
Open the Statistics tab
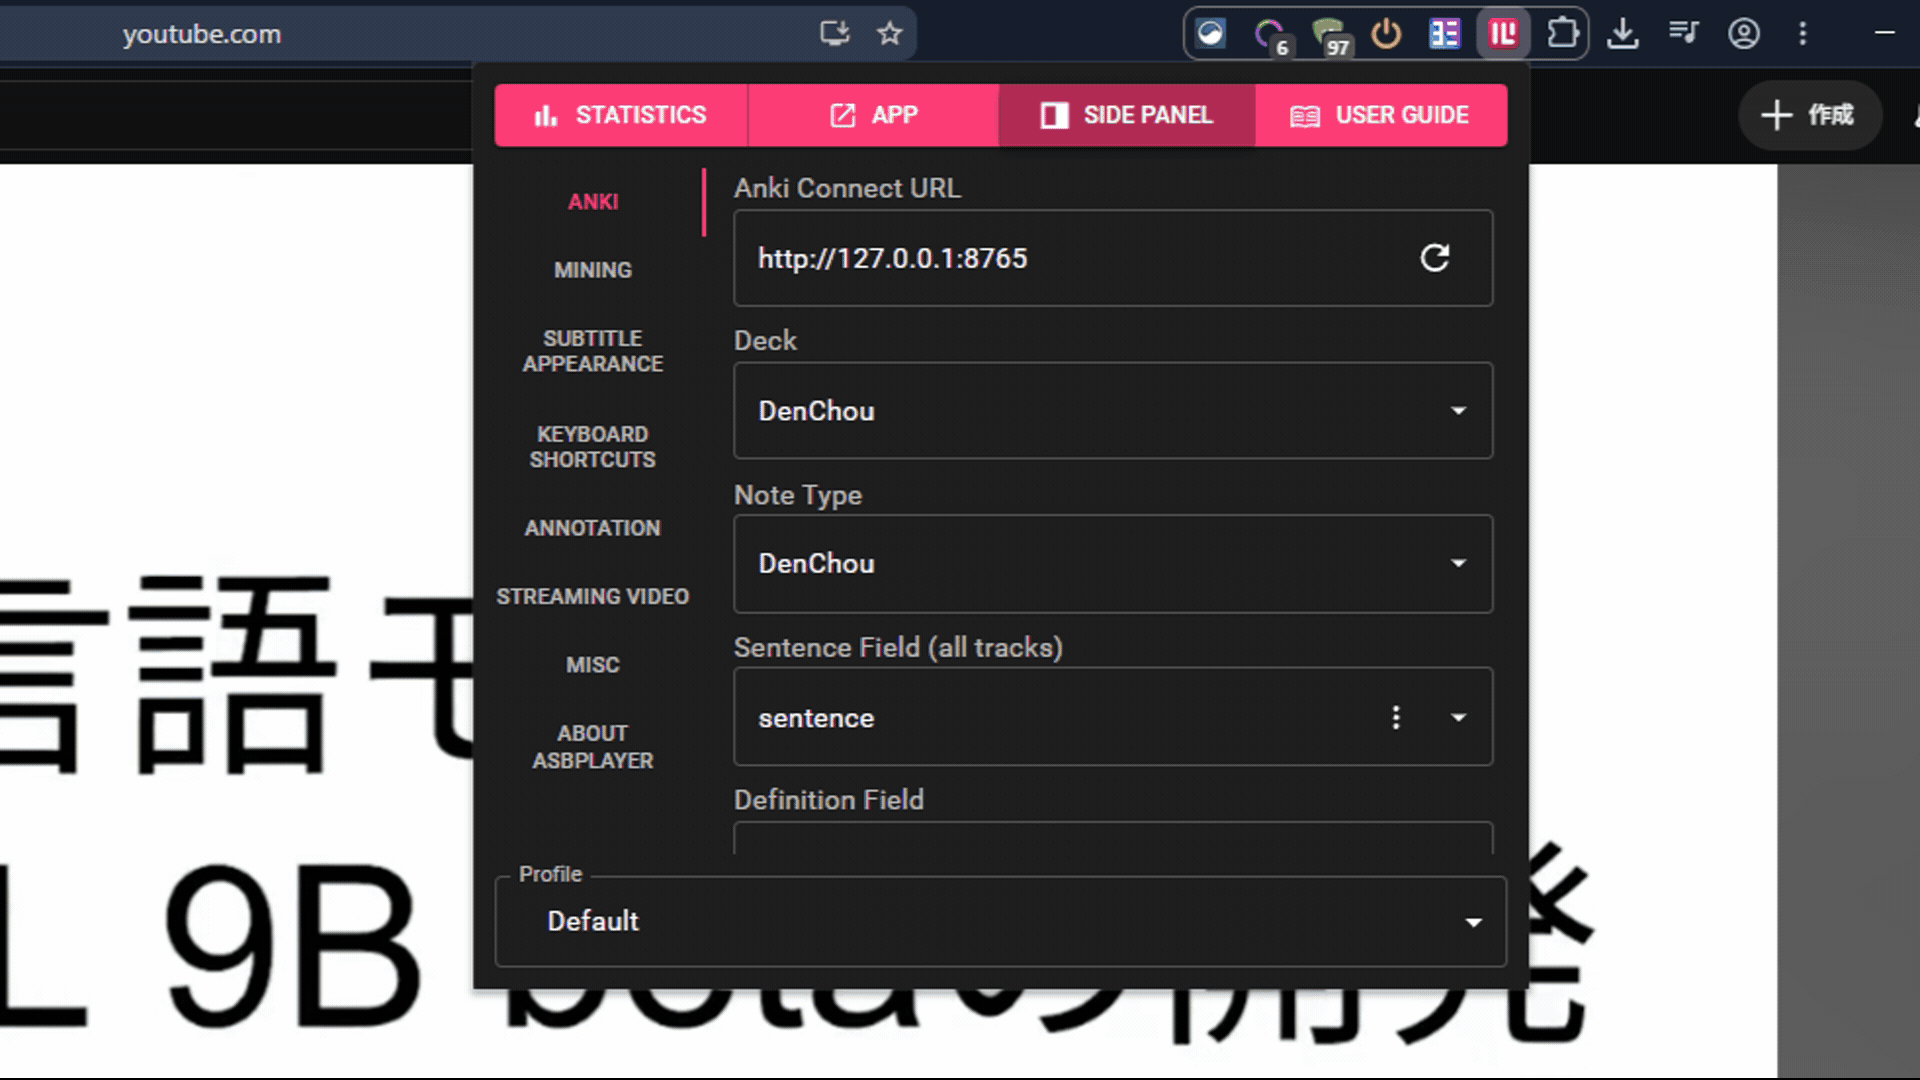tap(621, 115)
